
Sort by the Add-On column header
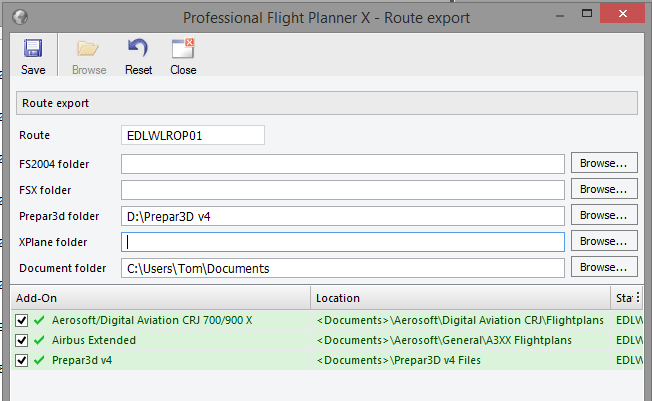pyautogui.click(x=161, y=298)
